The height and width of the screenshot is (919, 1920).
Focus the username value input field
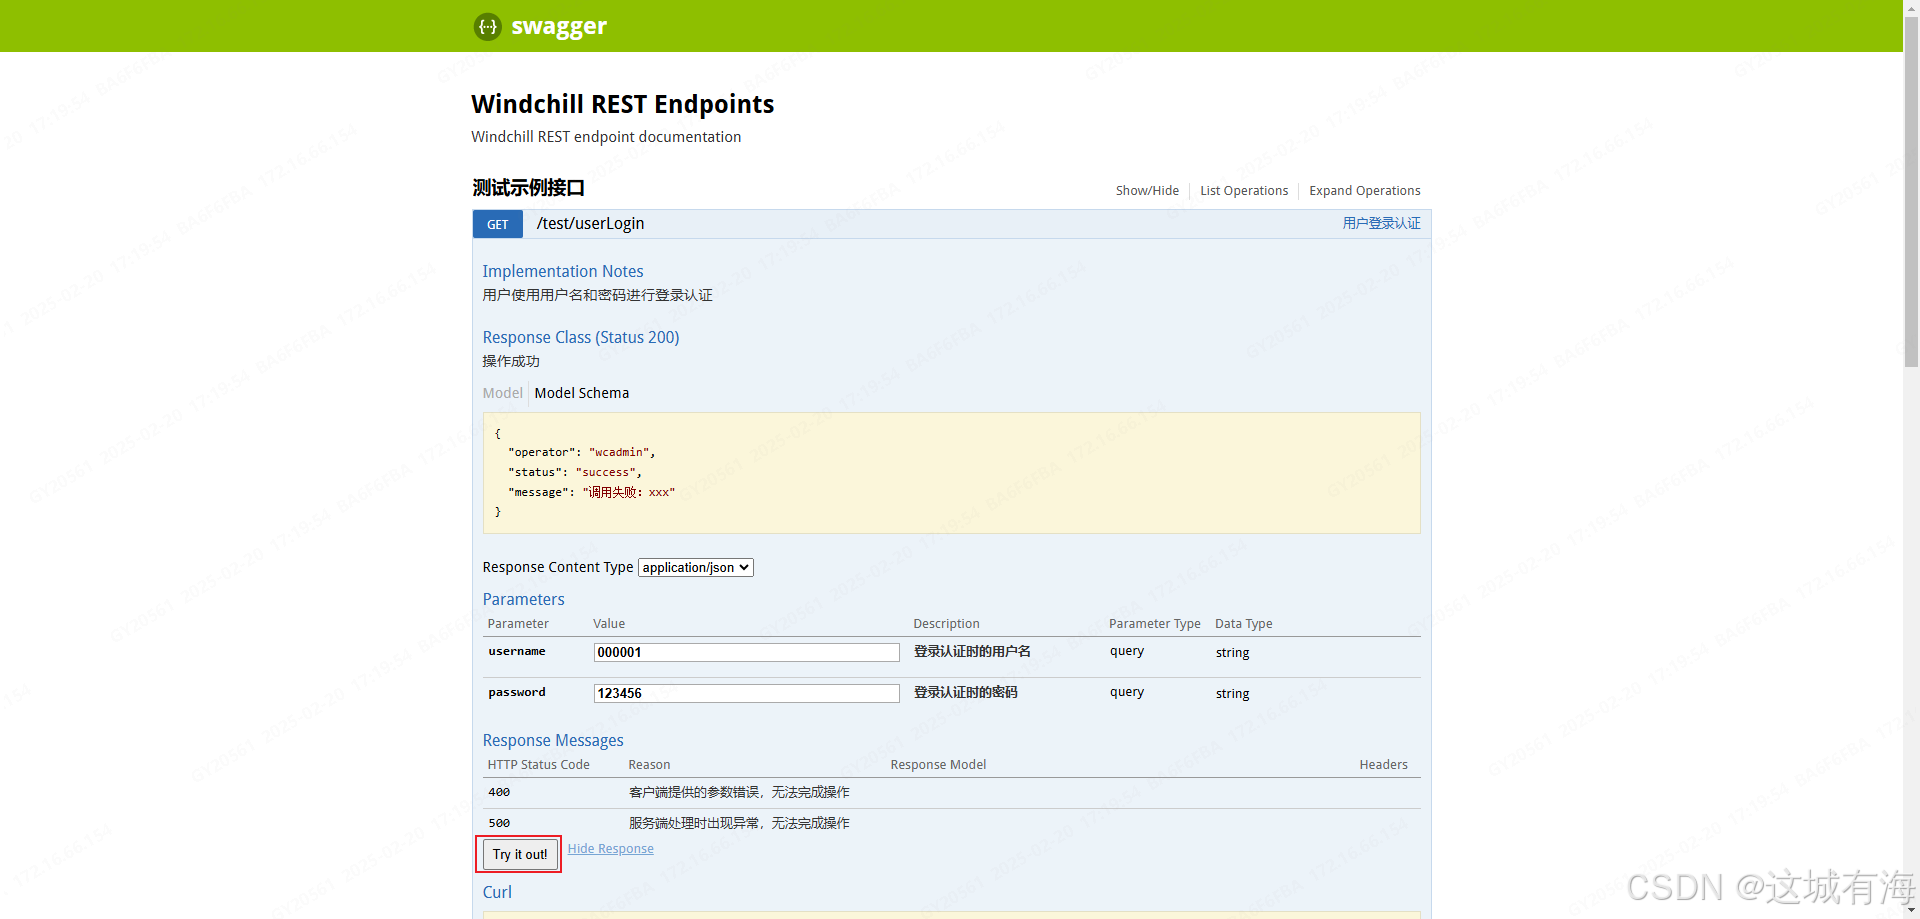pyautogui.click(x=747, y=652)
